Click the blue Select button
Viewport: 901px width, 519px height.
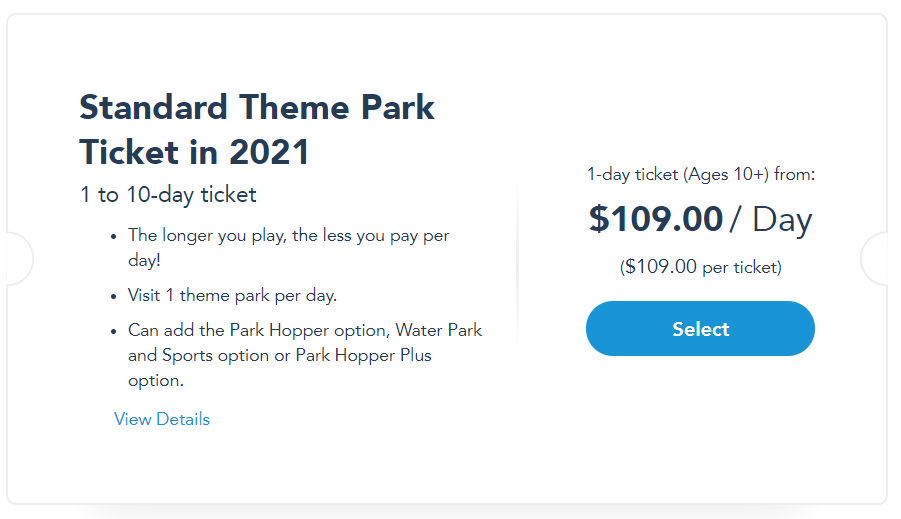point(700,329)
